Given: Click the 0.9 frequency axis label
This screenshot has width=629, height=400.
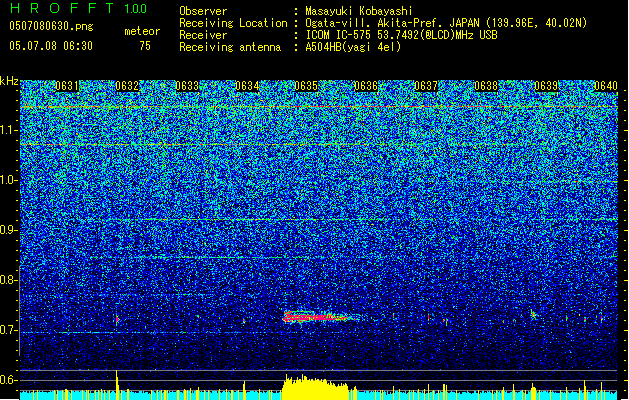Looking at the screenshot, I should coord(9,230).
